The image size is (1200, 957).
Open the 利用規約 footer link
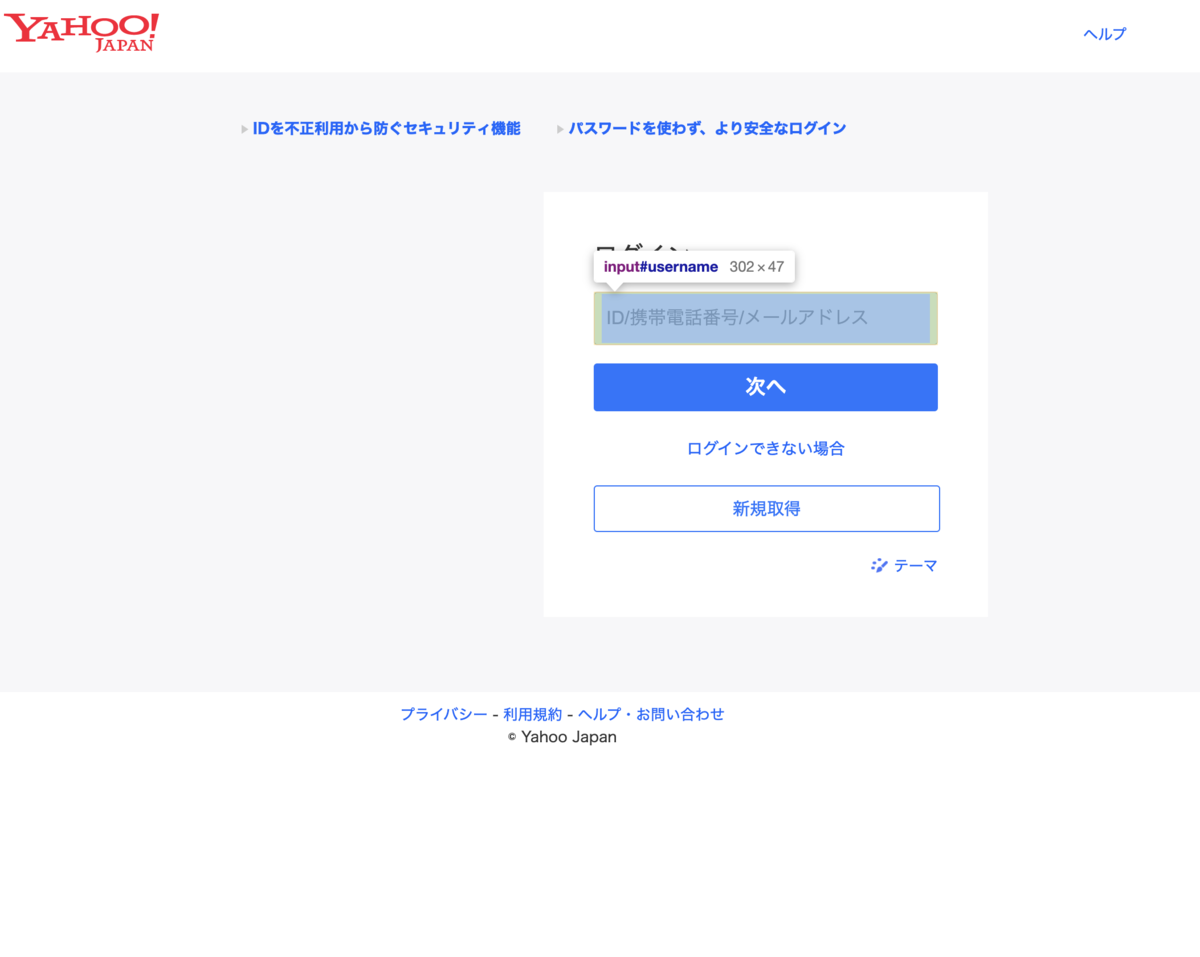coord(533,714)
